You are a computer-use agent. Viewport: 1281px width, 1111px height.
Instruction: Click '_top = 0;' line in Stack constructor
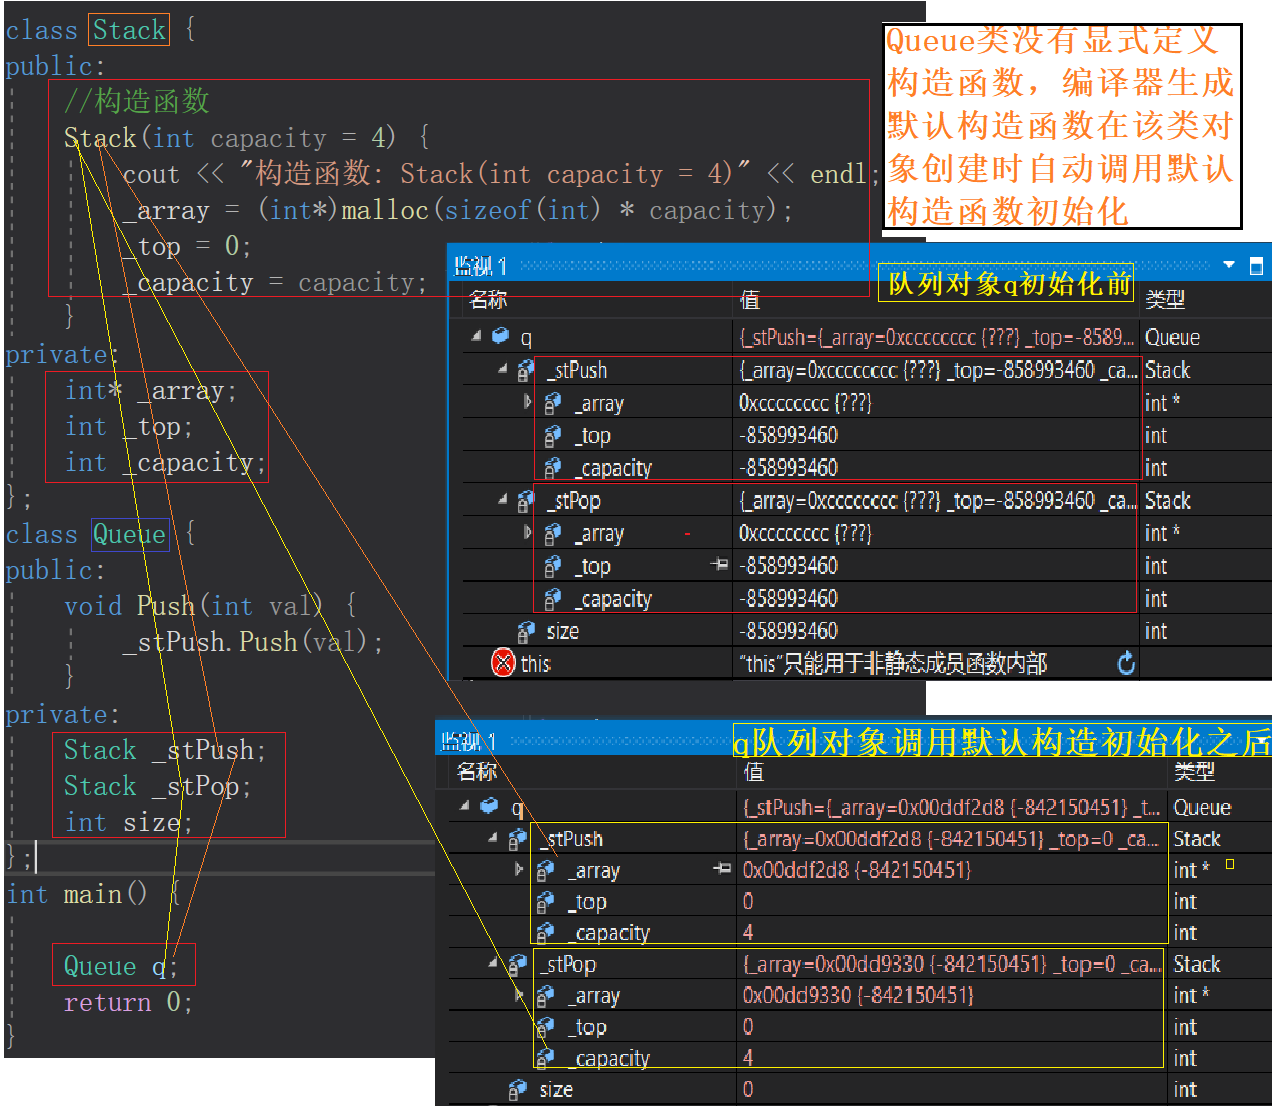[187, 246]
